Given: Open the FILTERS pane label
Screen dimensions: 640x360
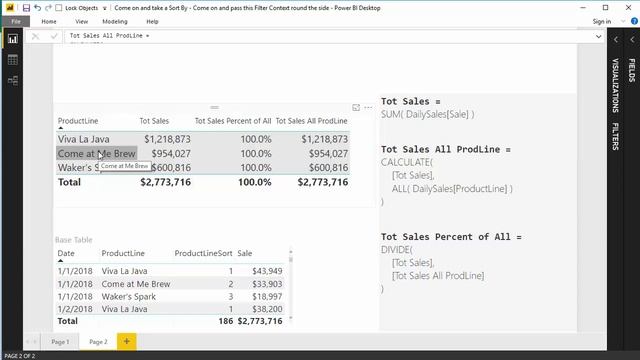Looking at the screenshot, I should [x=615, y=136].
